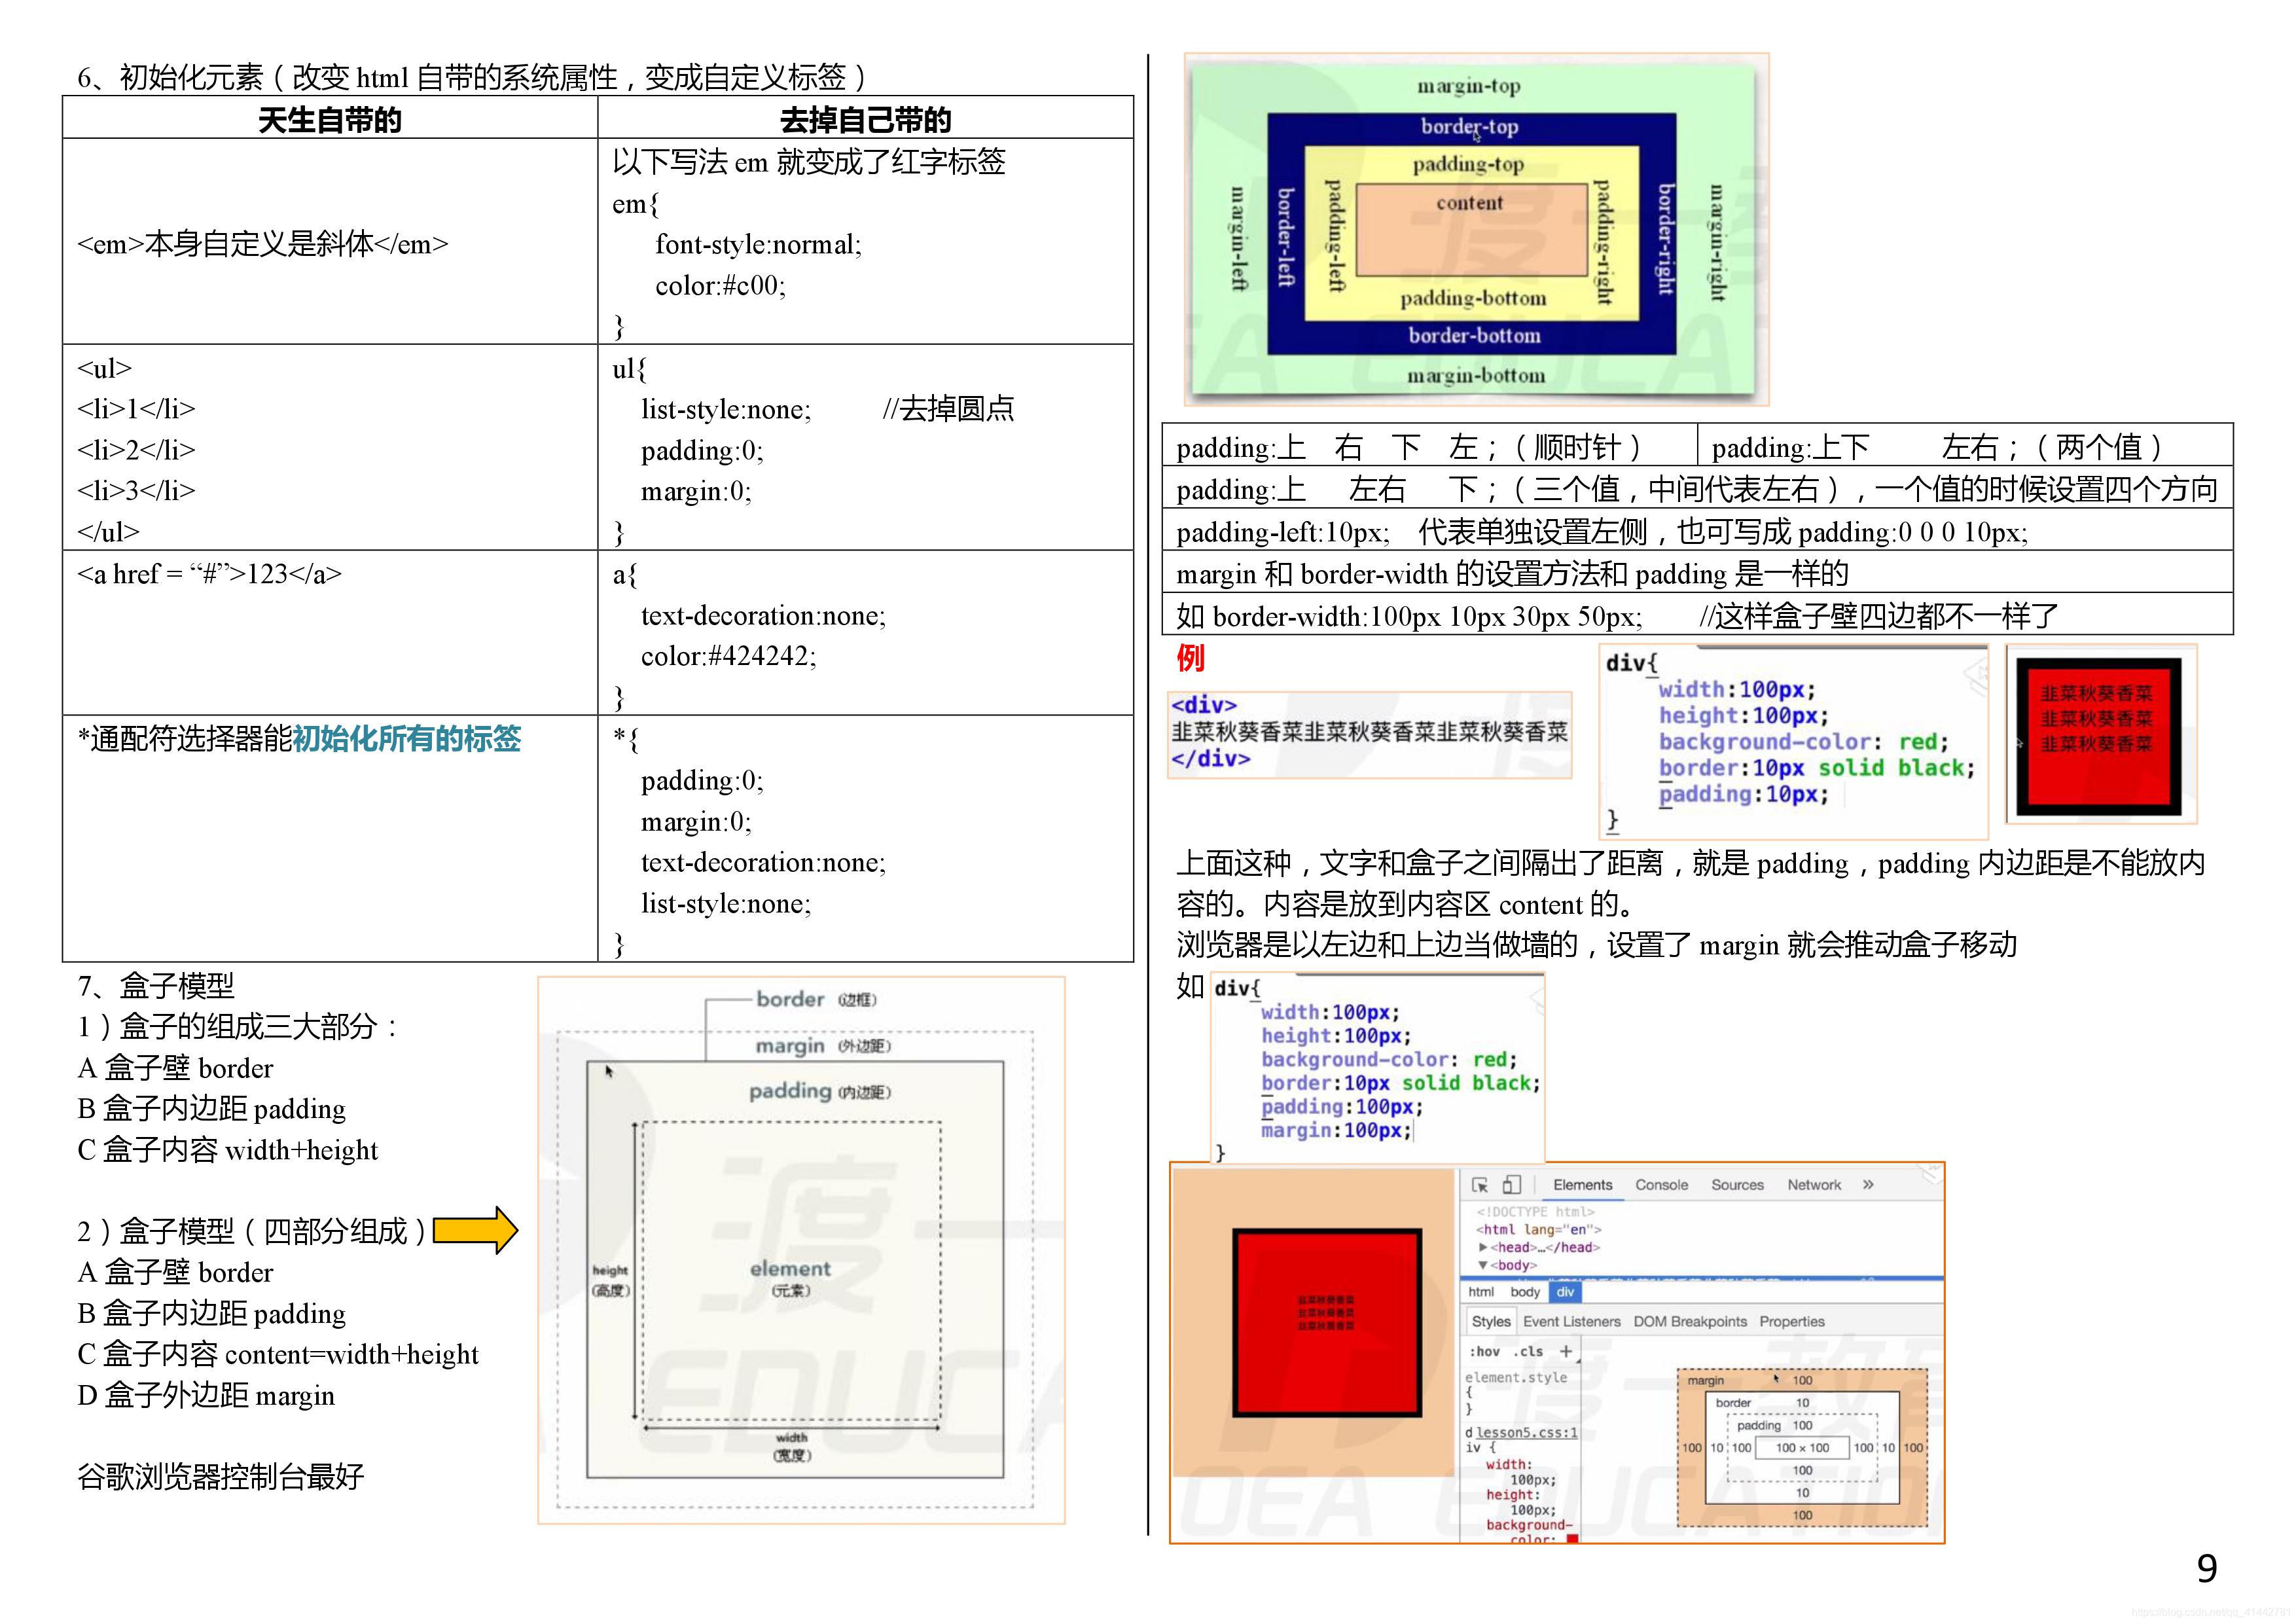The image size is (2296, 1624).
Task: Click the margin label in box model diagram
Action: 1706,1381
